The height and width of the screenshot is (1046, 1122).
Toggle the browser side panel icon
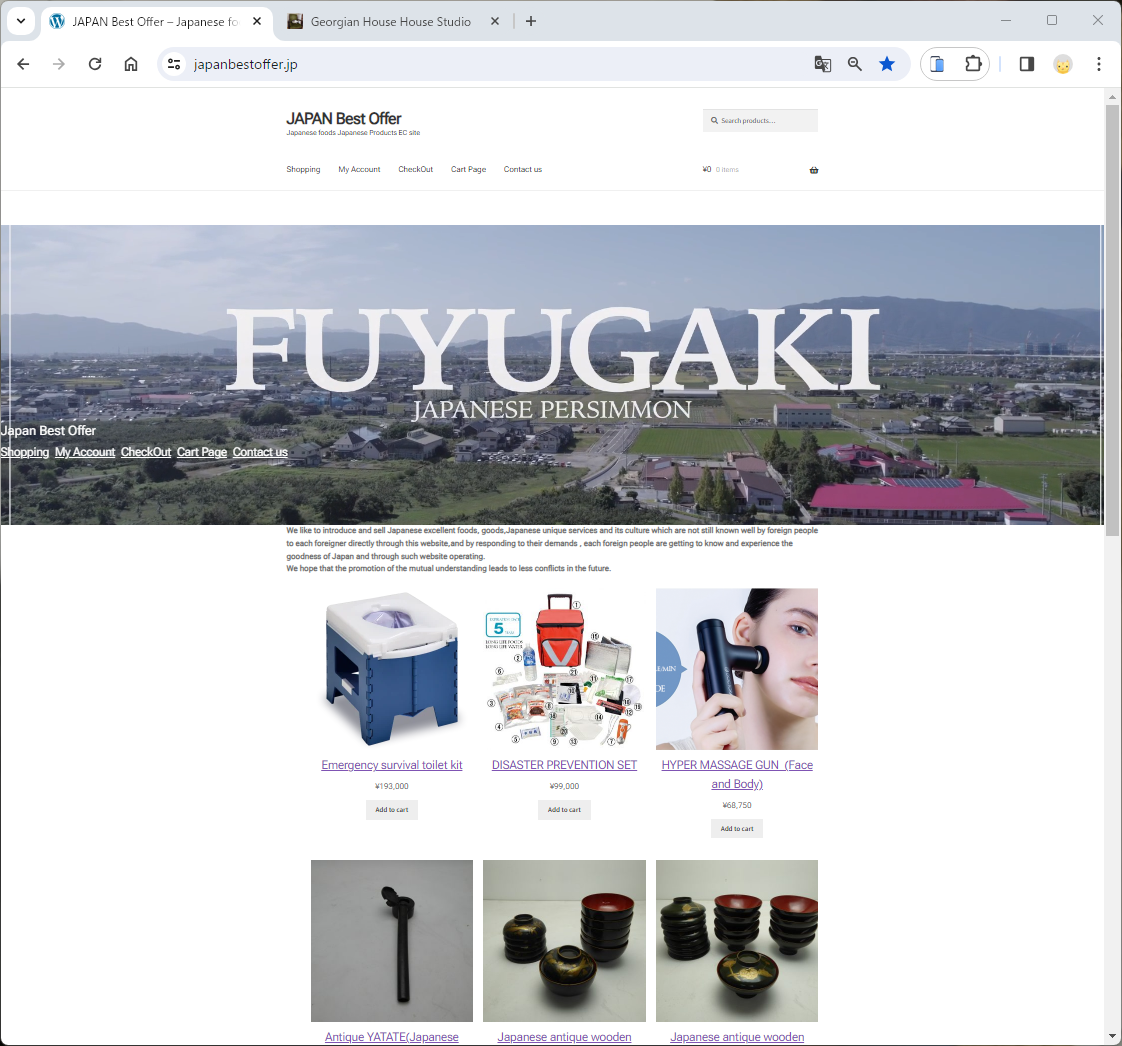1026,64
